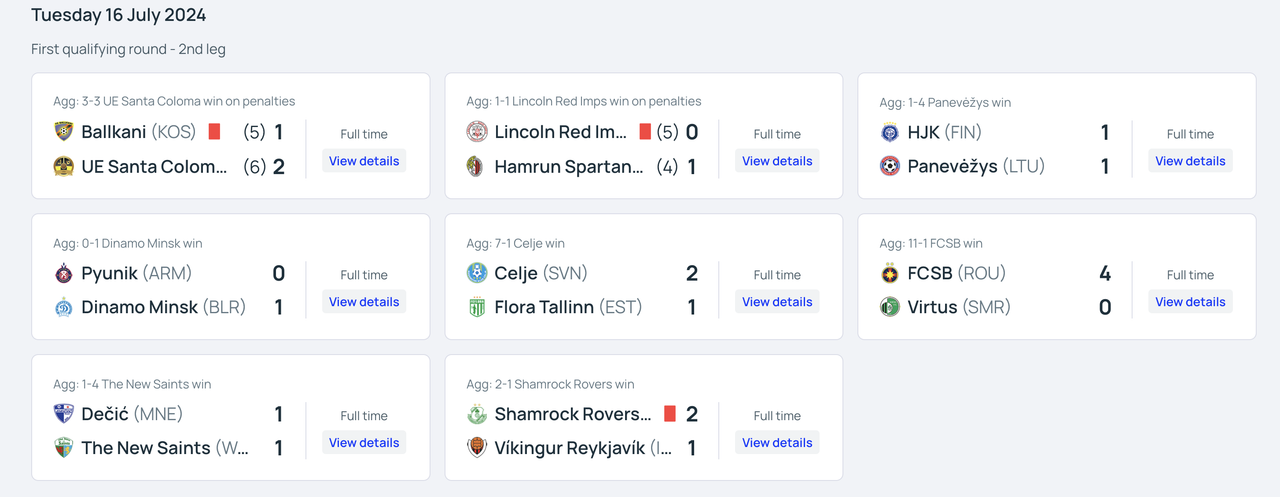Image resolution: width=1280 pixels, height=497 pixels.
Task: Click the FCSB club badge icon
Action: (x=890, y=274)
